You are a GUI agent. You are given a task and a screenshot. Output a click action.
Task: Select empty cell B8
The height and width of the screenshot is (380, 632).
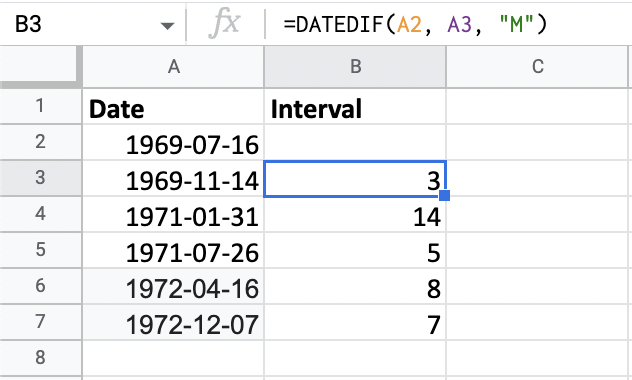[x=355, y=358]
